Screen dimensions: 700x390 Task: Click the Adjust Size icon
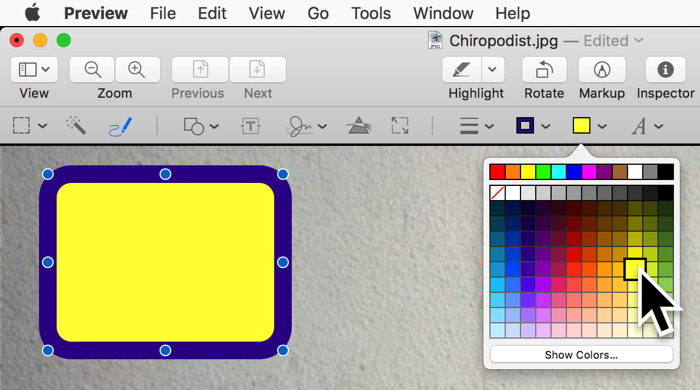400,126
